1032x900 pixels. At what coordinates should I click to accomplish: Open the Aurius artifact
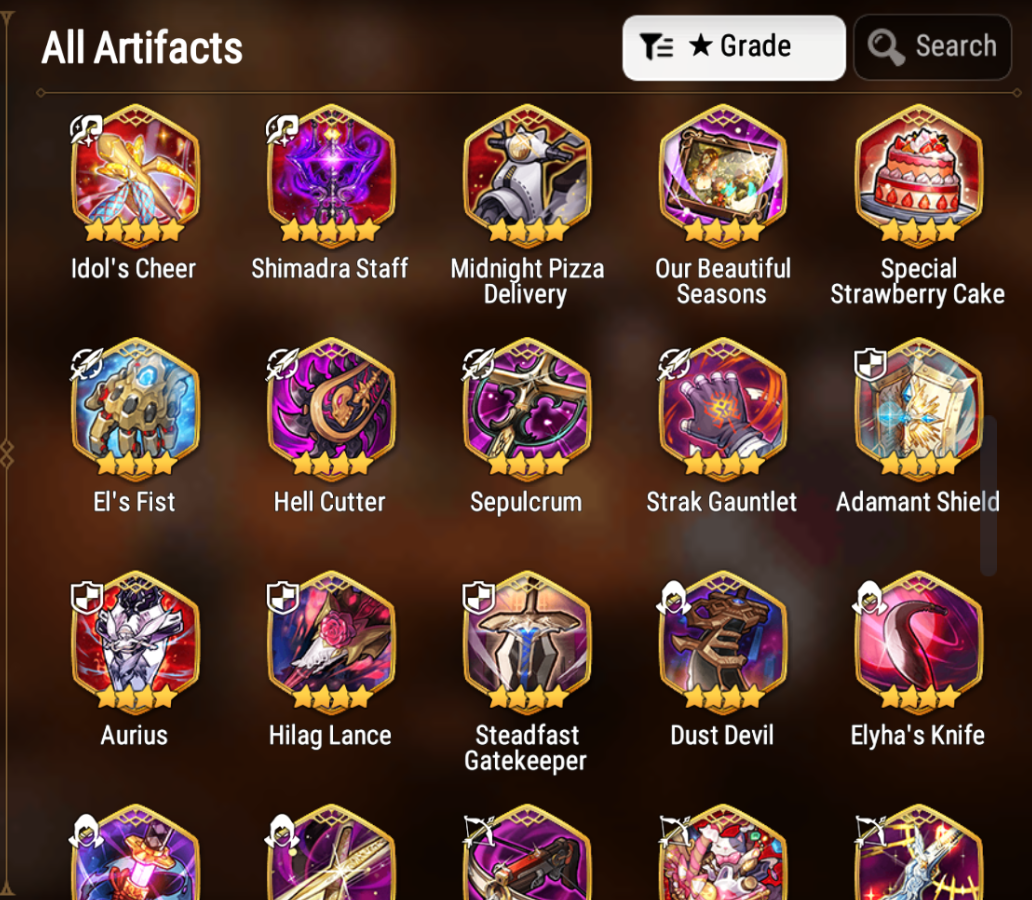tap(135, 643)
